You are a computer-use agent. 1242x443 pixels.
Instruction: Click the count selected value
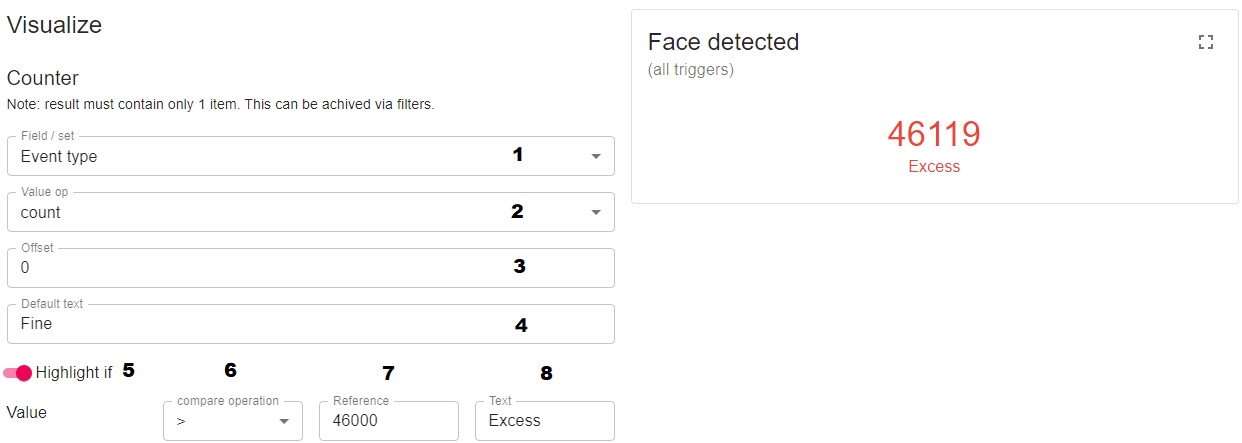pos(41,213)
